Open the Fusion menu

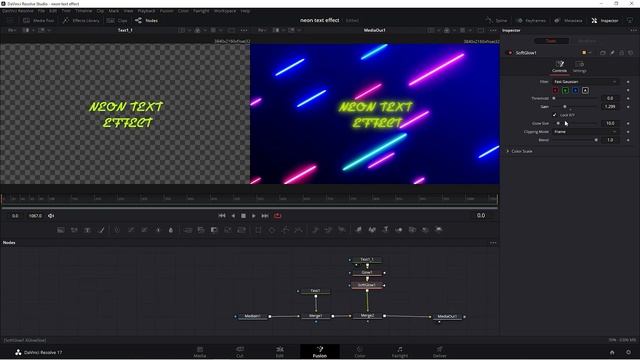(x=167, y=11)
